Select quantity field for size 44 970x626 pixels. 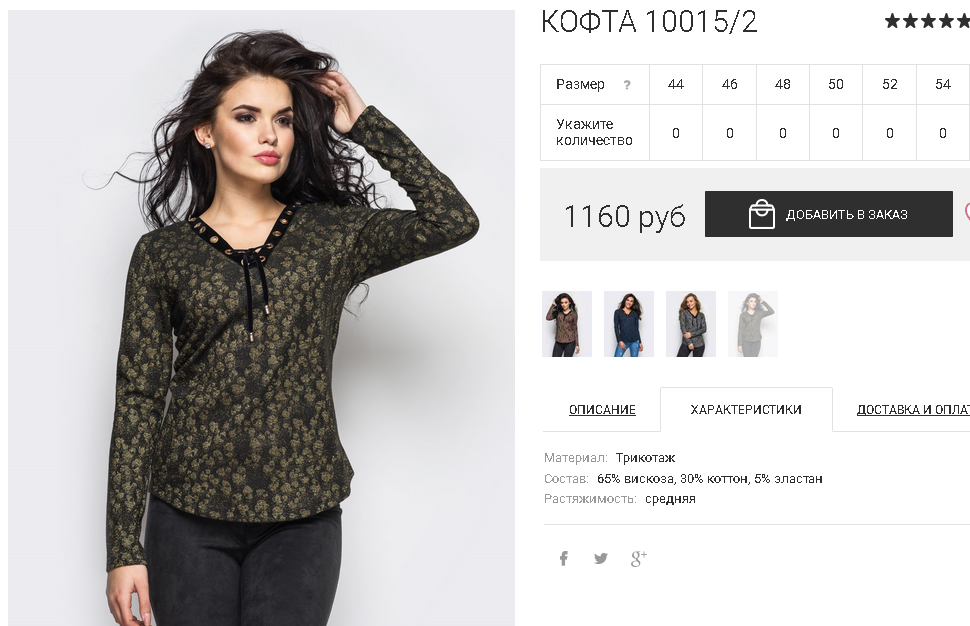[676, 133]
